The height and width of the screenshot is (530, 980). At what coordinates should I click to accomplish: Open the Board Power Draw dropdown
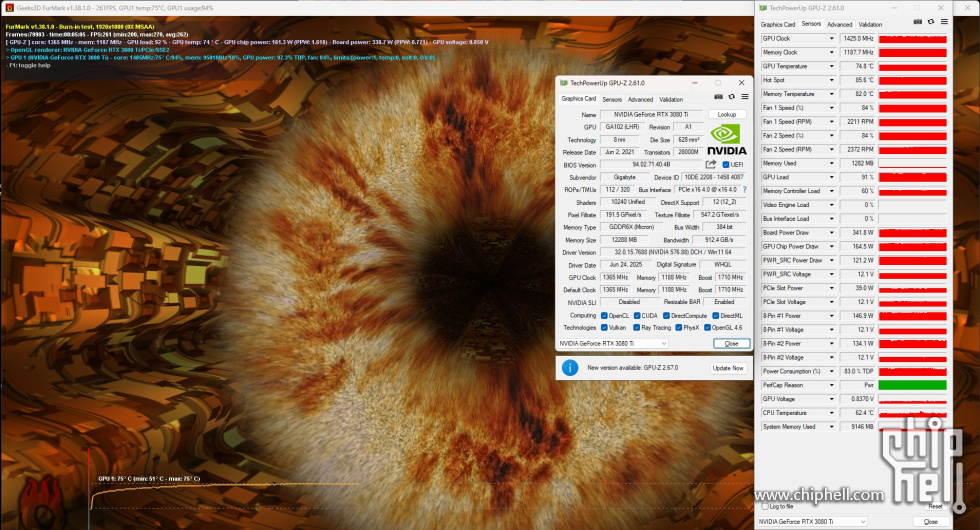[x=831, y=232]
